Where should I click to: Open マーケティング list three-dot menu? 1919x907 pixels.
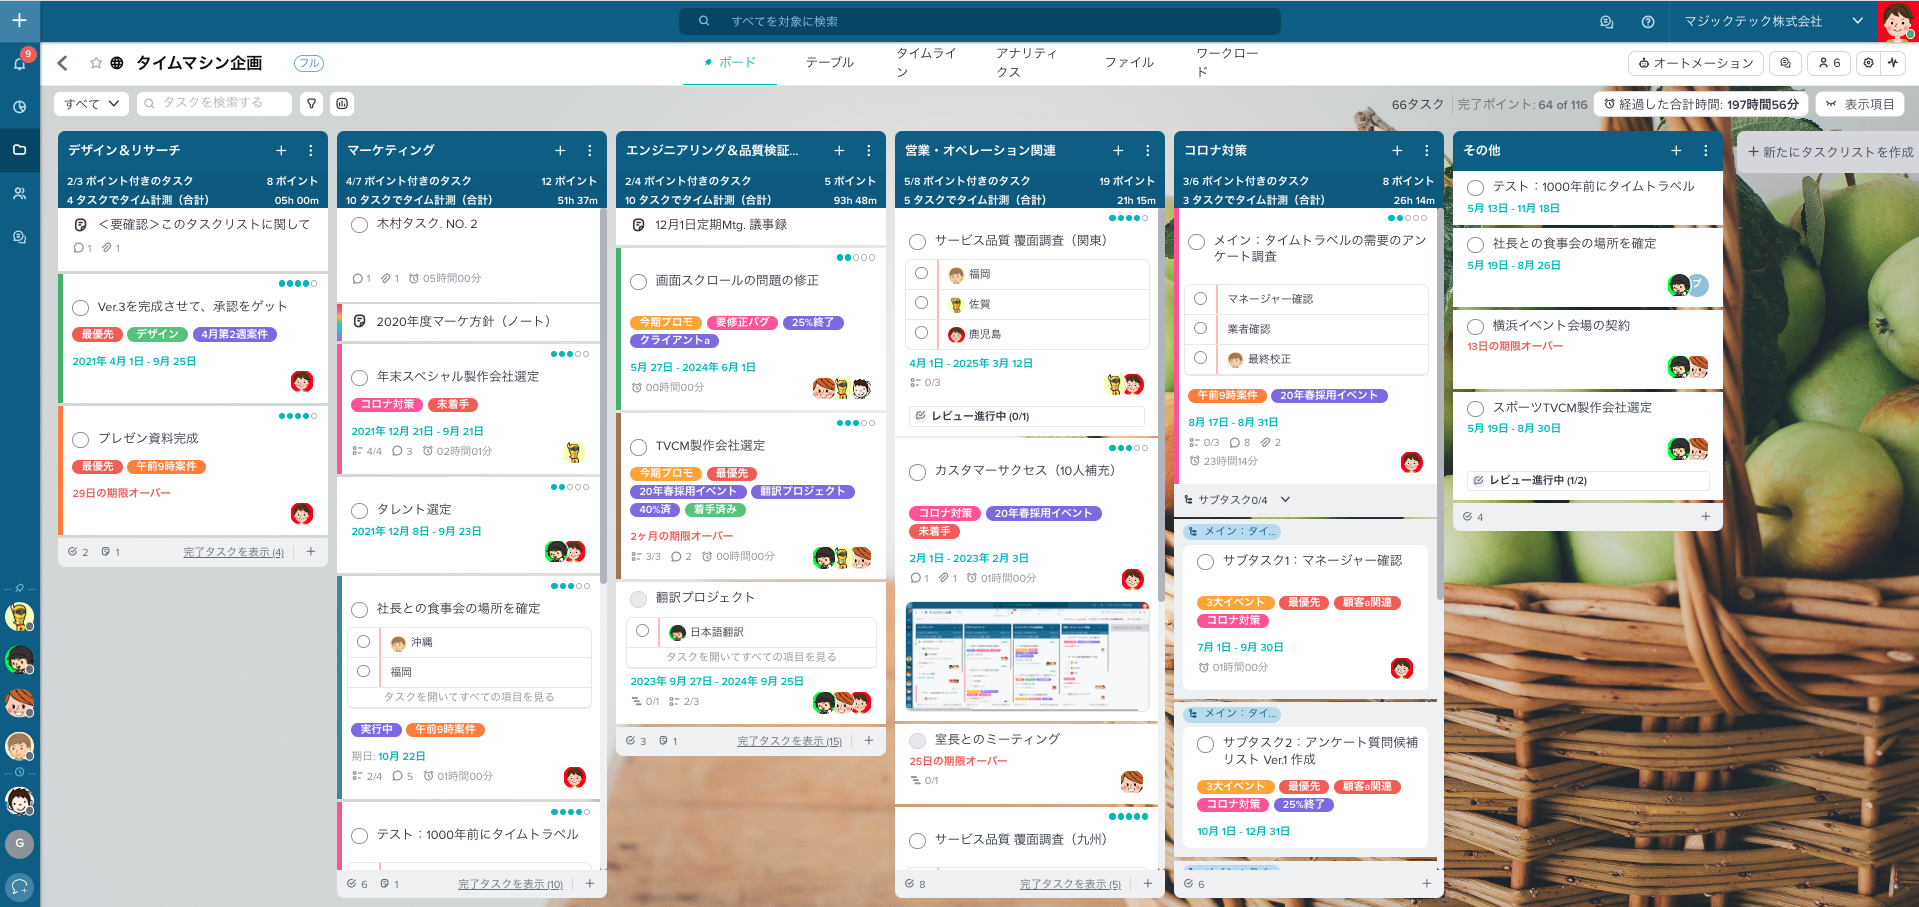(589, 150)
